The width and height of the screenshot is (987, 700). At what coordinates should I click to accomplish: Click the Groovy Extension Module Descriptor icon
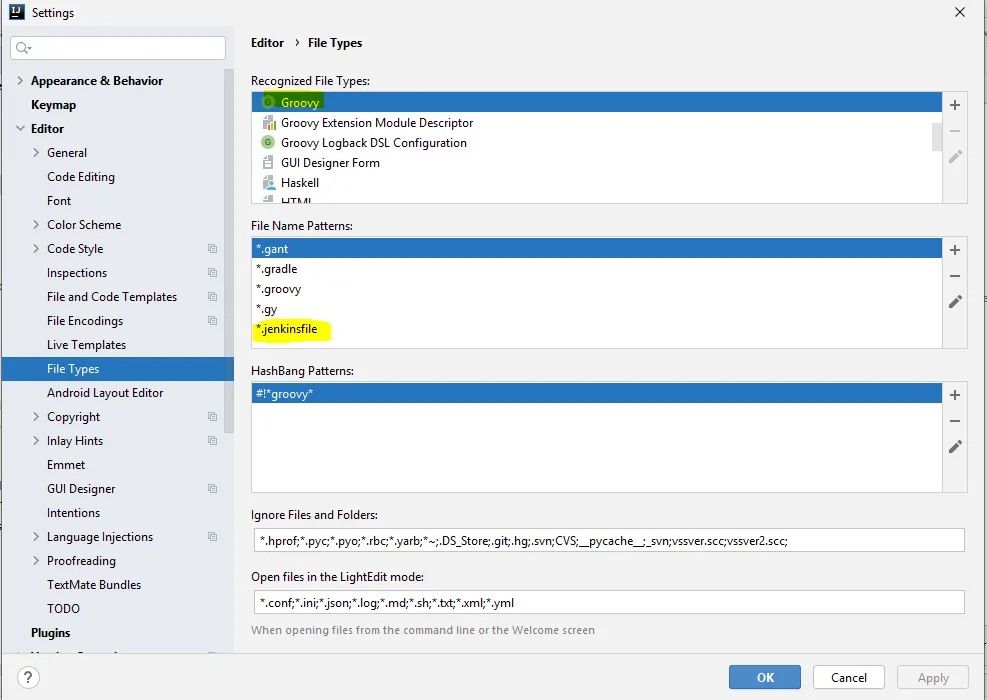[269, 122]
